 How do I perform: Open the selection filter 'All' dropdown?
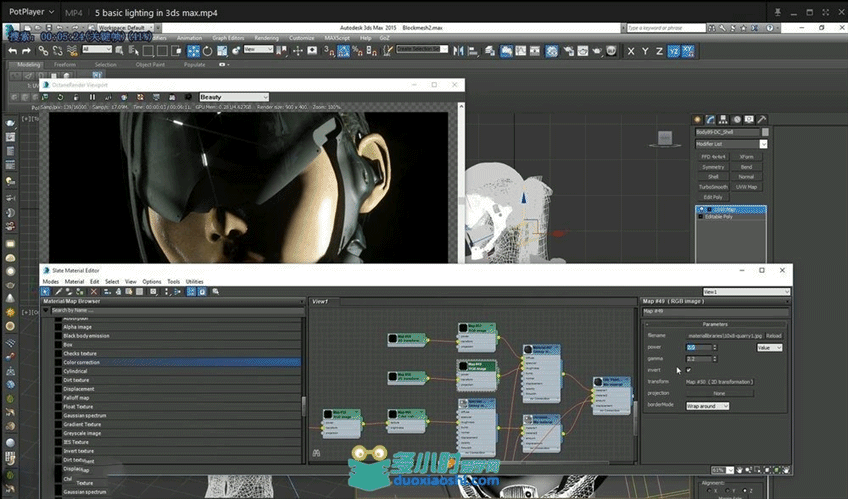coord(97,49)
